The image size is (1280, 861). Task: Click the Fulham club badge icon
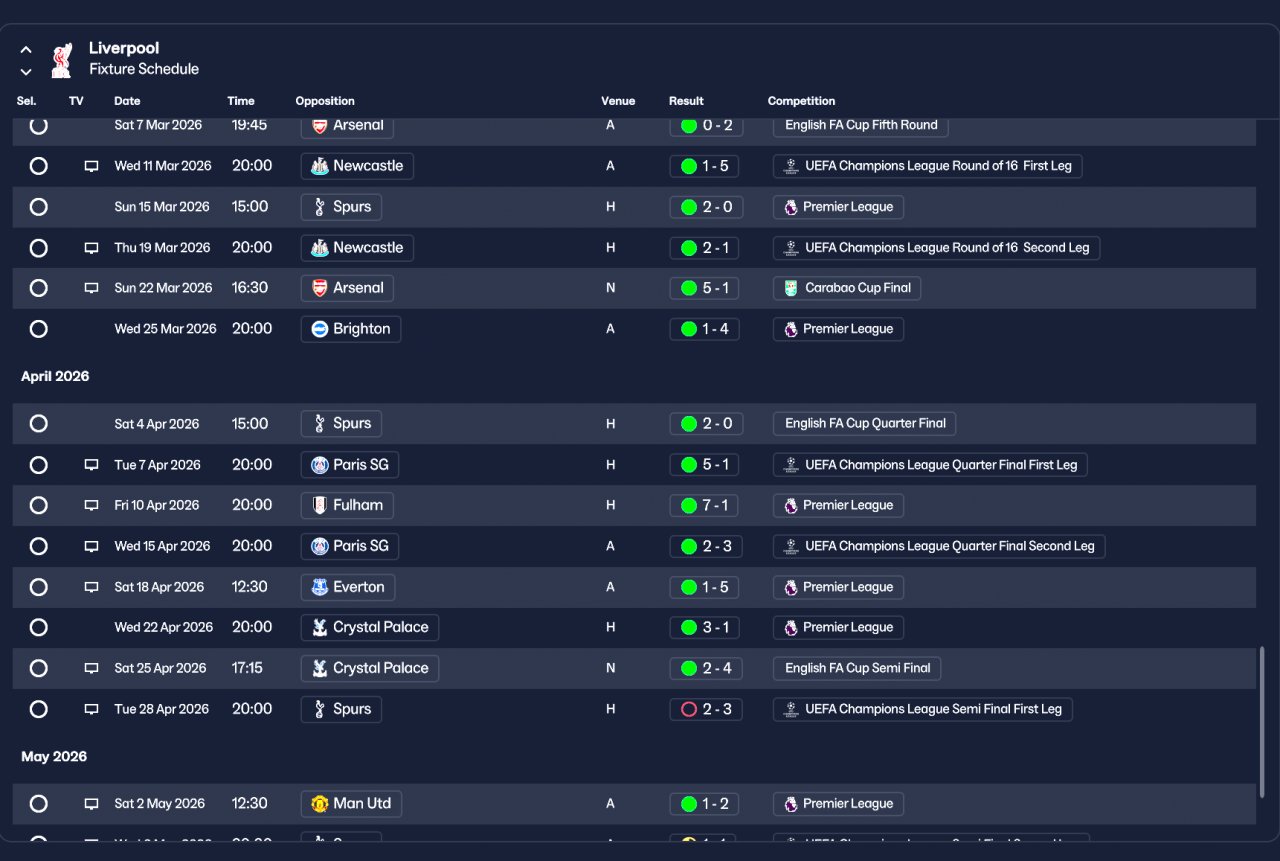click(x=320, y=505)
